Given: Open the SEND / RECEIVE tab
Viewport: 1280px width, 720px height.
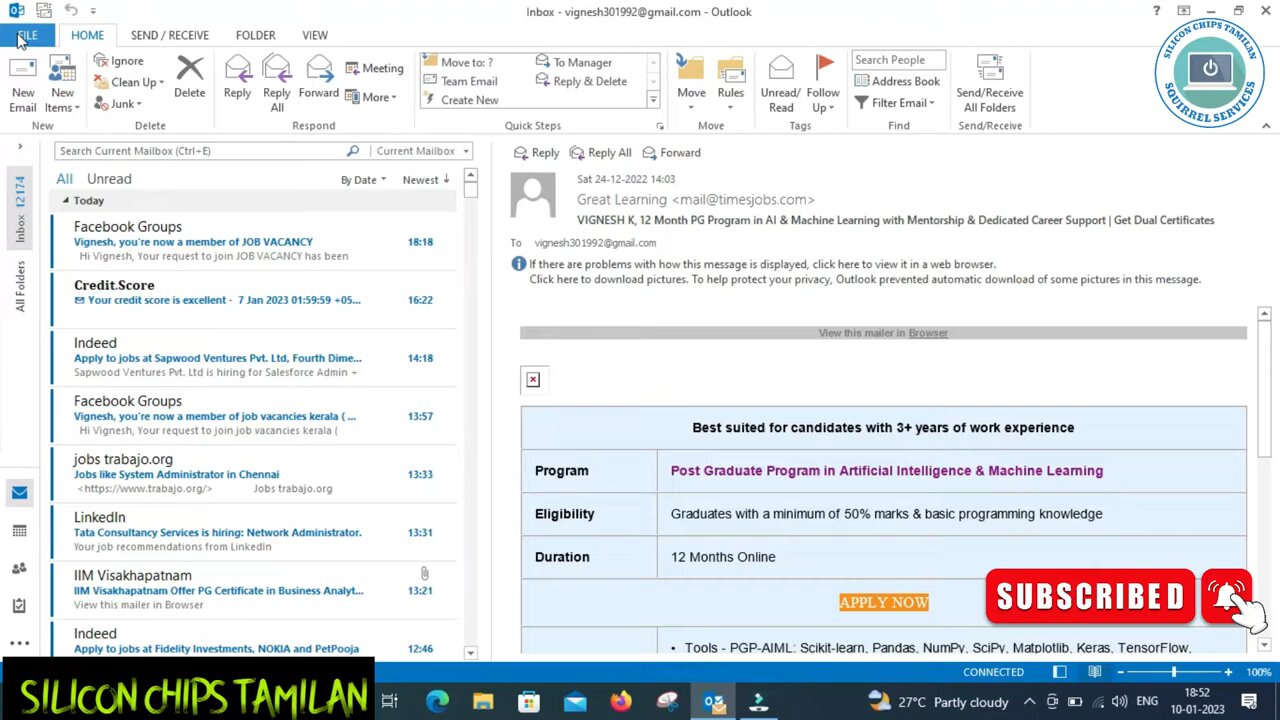Looking at the screenshot, I should 170,35.
